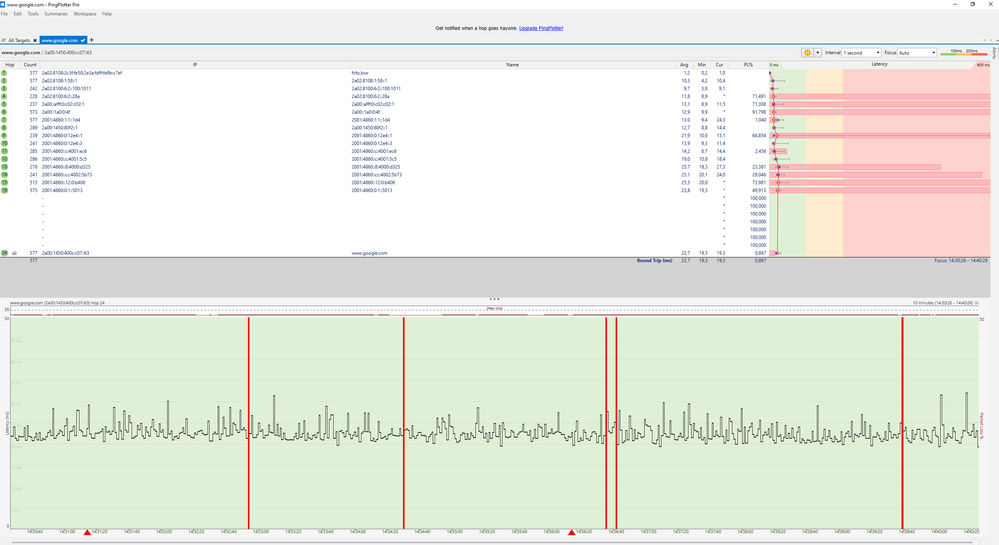The image size is (999, 545).
Task: Adjust the 100ms/200ms latency color scale
Action: pos(963,52)
